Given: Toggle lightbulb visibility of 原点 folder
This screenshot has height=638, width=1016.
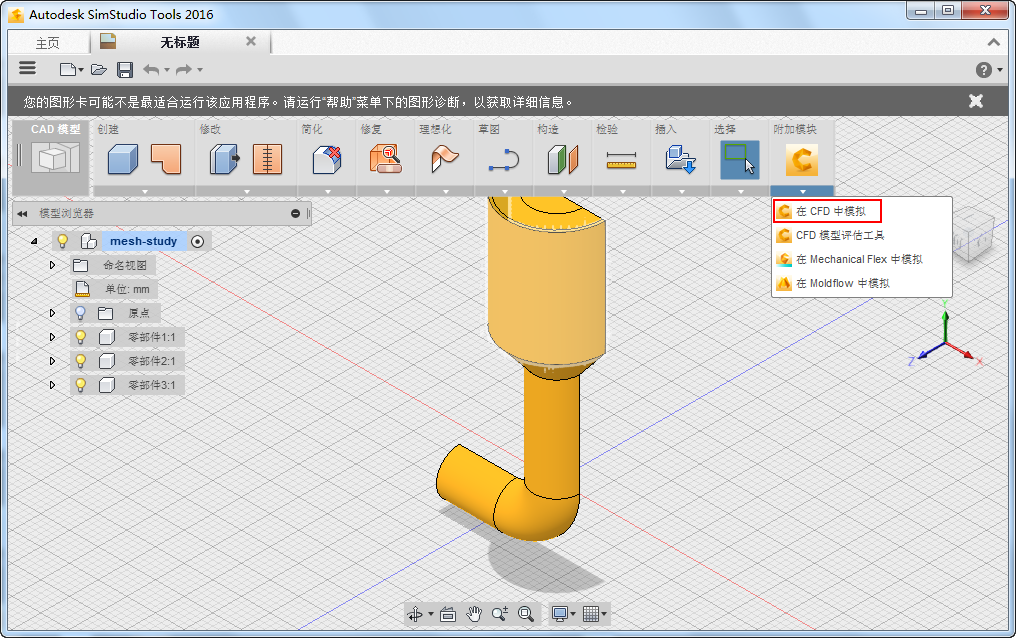Looking at the screenshot, I should [x=80, y=313].
